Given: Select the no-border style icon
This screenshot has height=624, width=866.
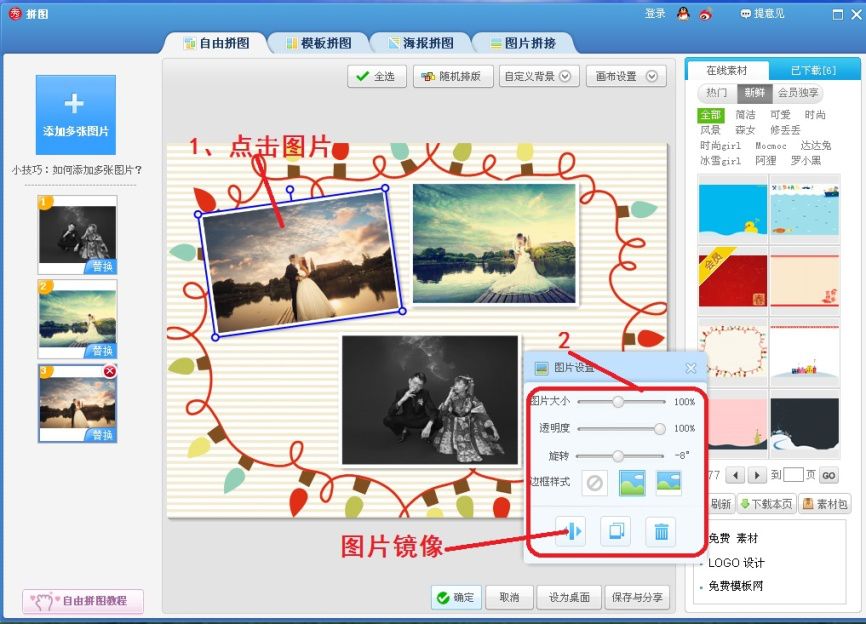Looking at the screenshot, I should coord(595,483).
